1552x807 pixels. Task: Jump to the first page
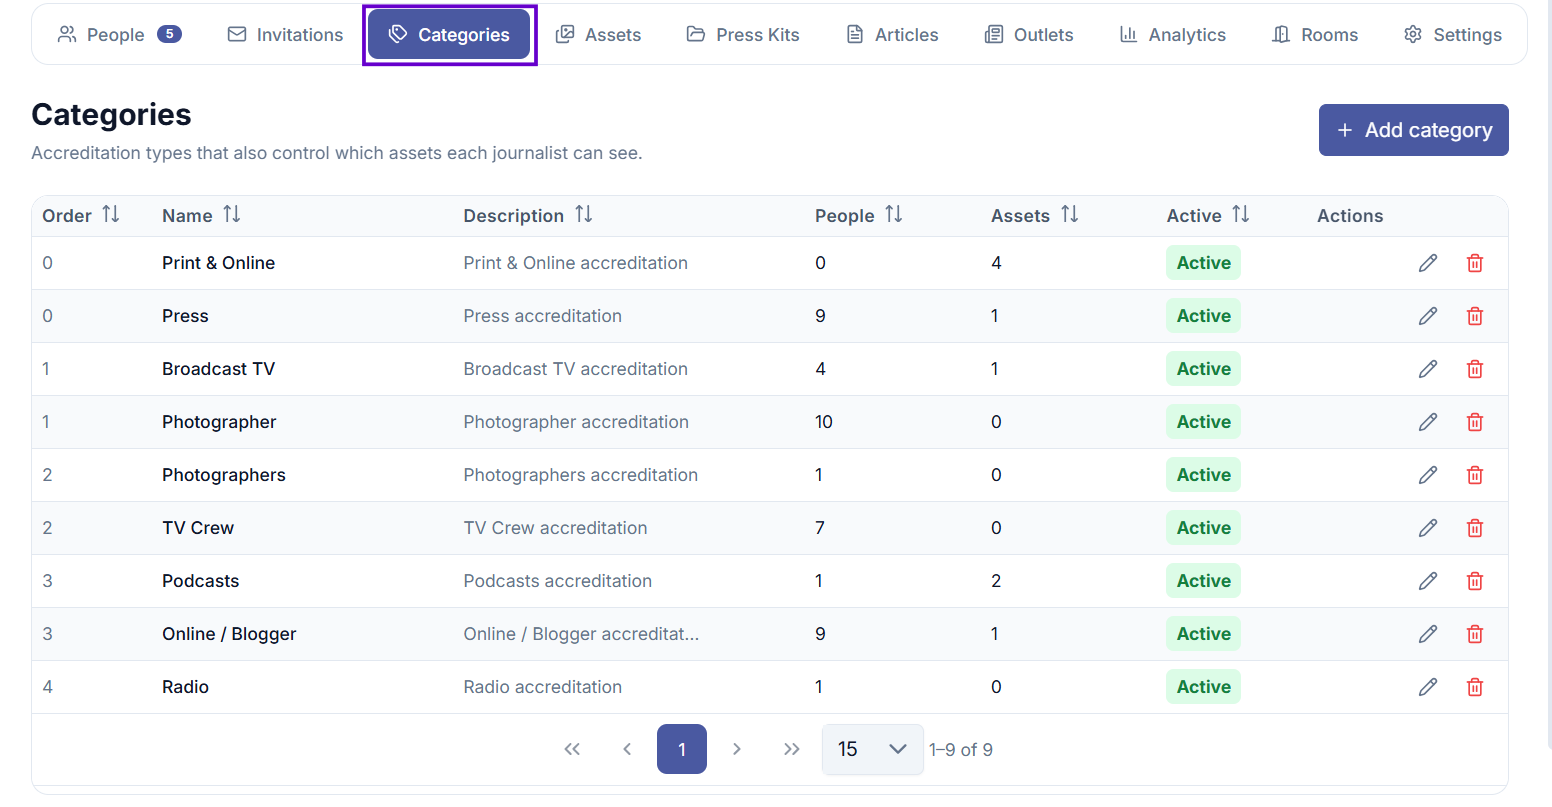tap(572, 749)
